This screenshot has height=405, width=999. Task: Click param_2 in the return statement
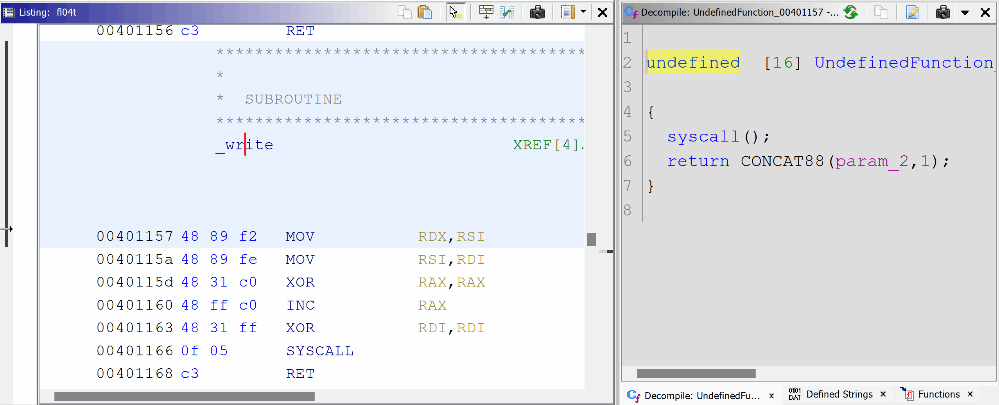click(874, 162)
